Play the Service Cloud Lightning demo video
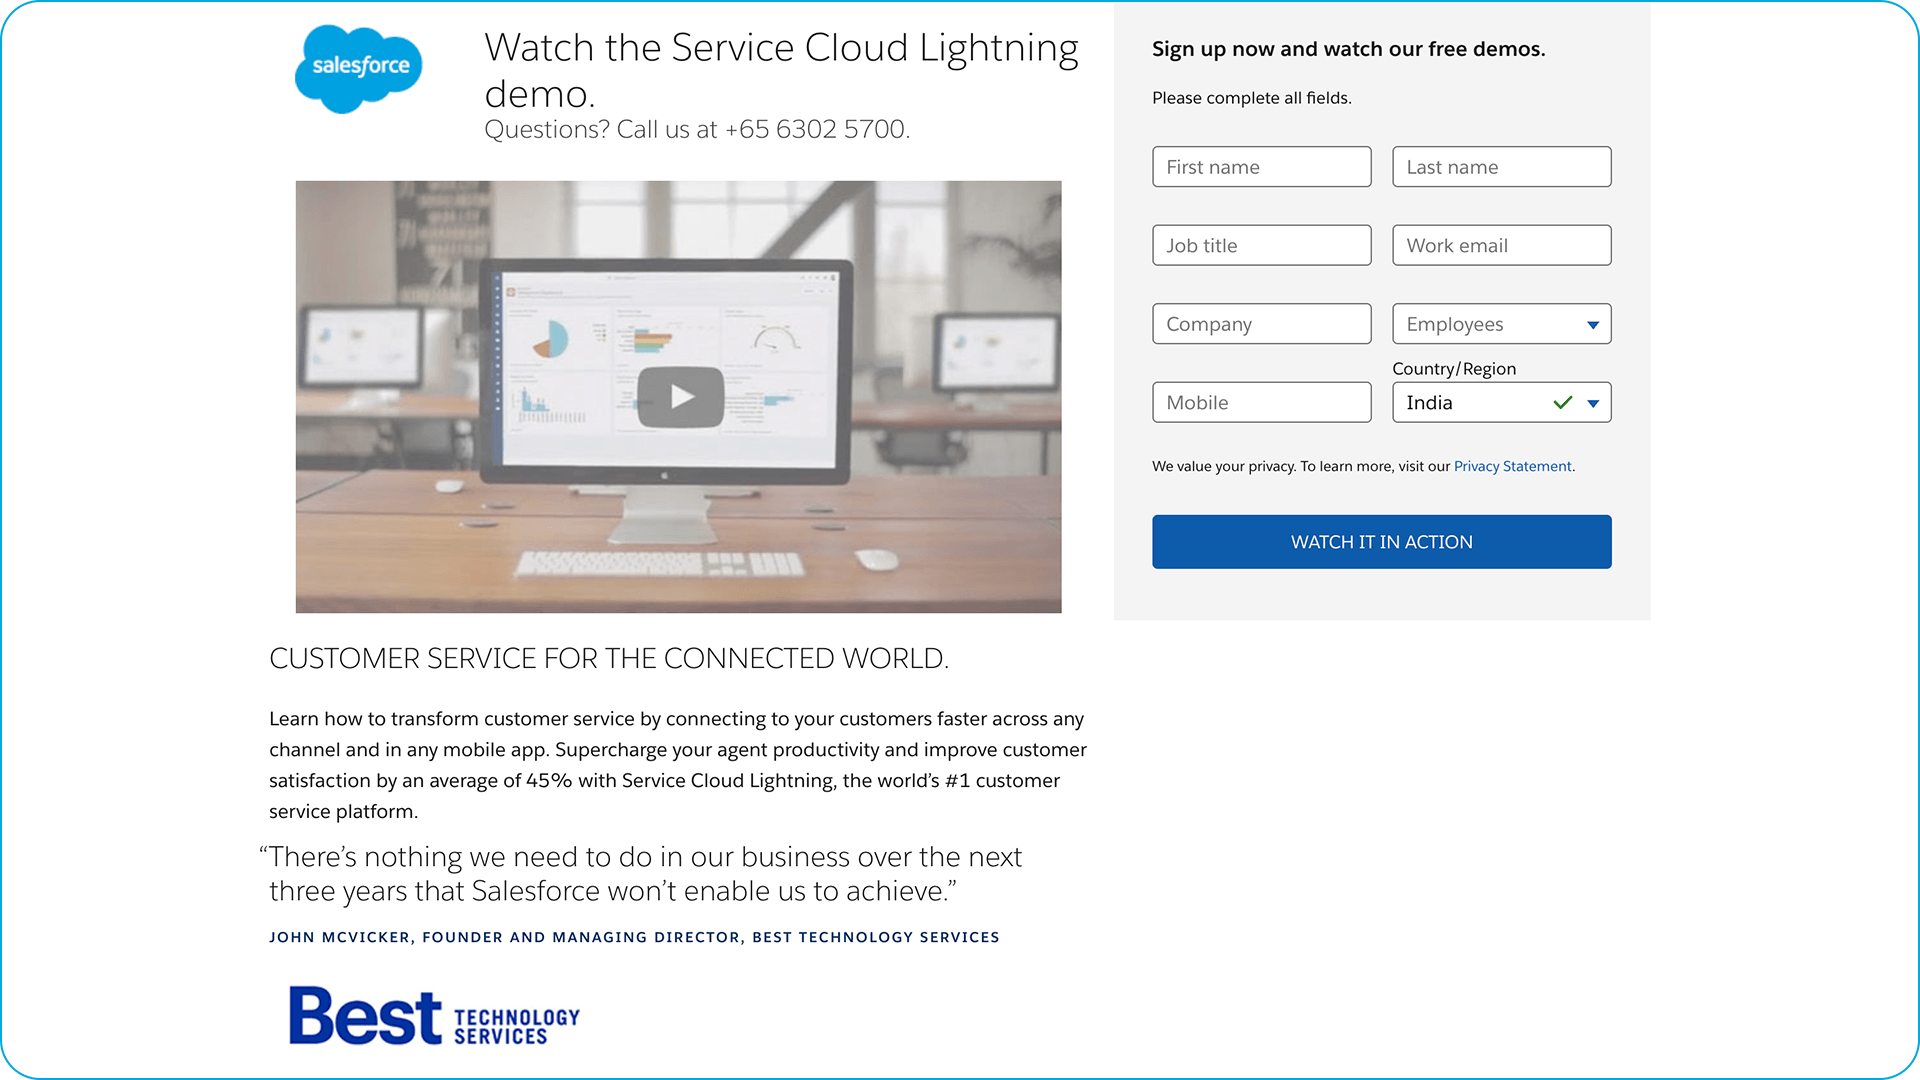This screenshot has height=1080, width=1920. [x=681, y=397]
